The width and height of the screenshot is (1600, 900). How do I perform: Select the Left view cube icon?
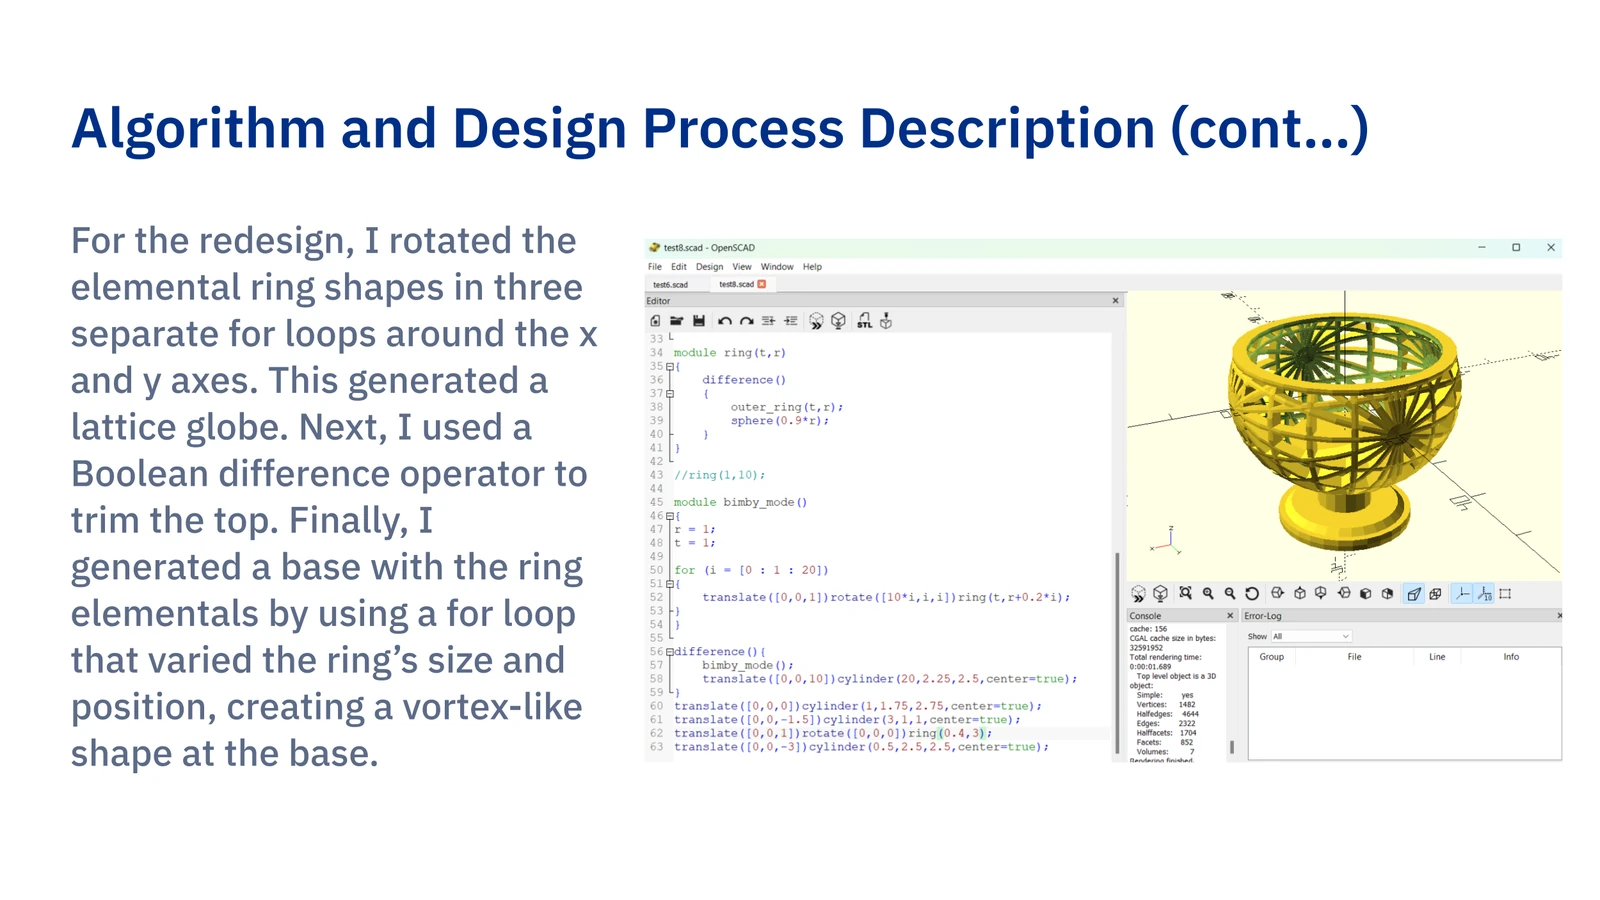click(1344, 594)
